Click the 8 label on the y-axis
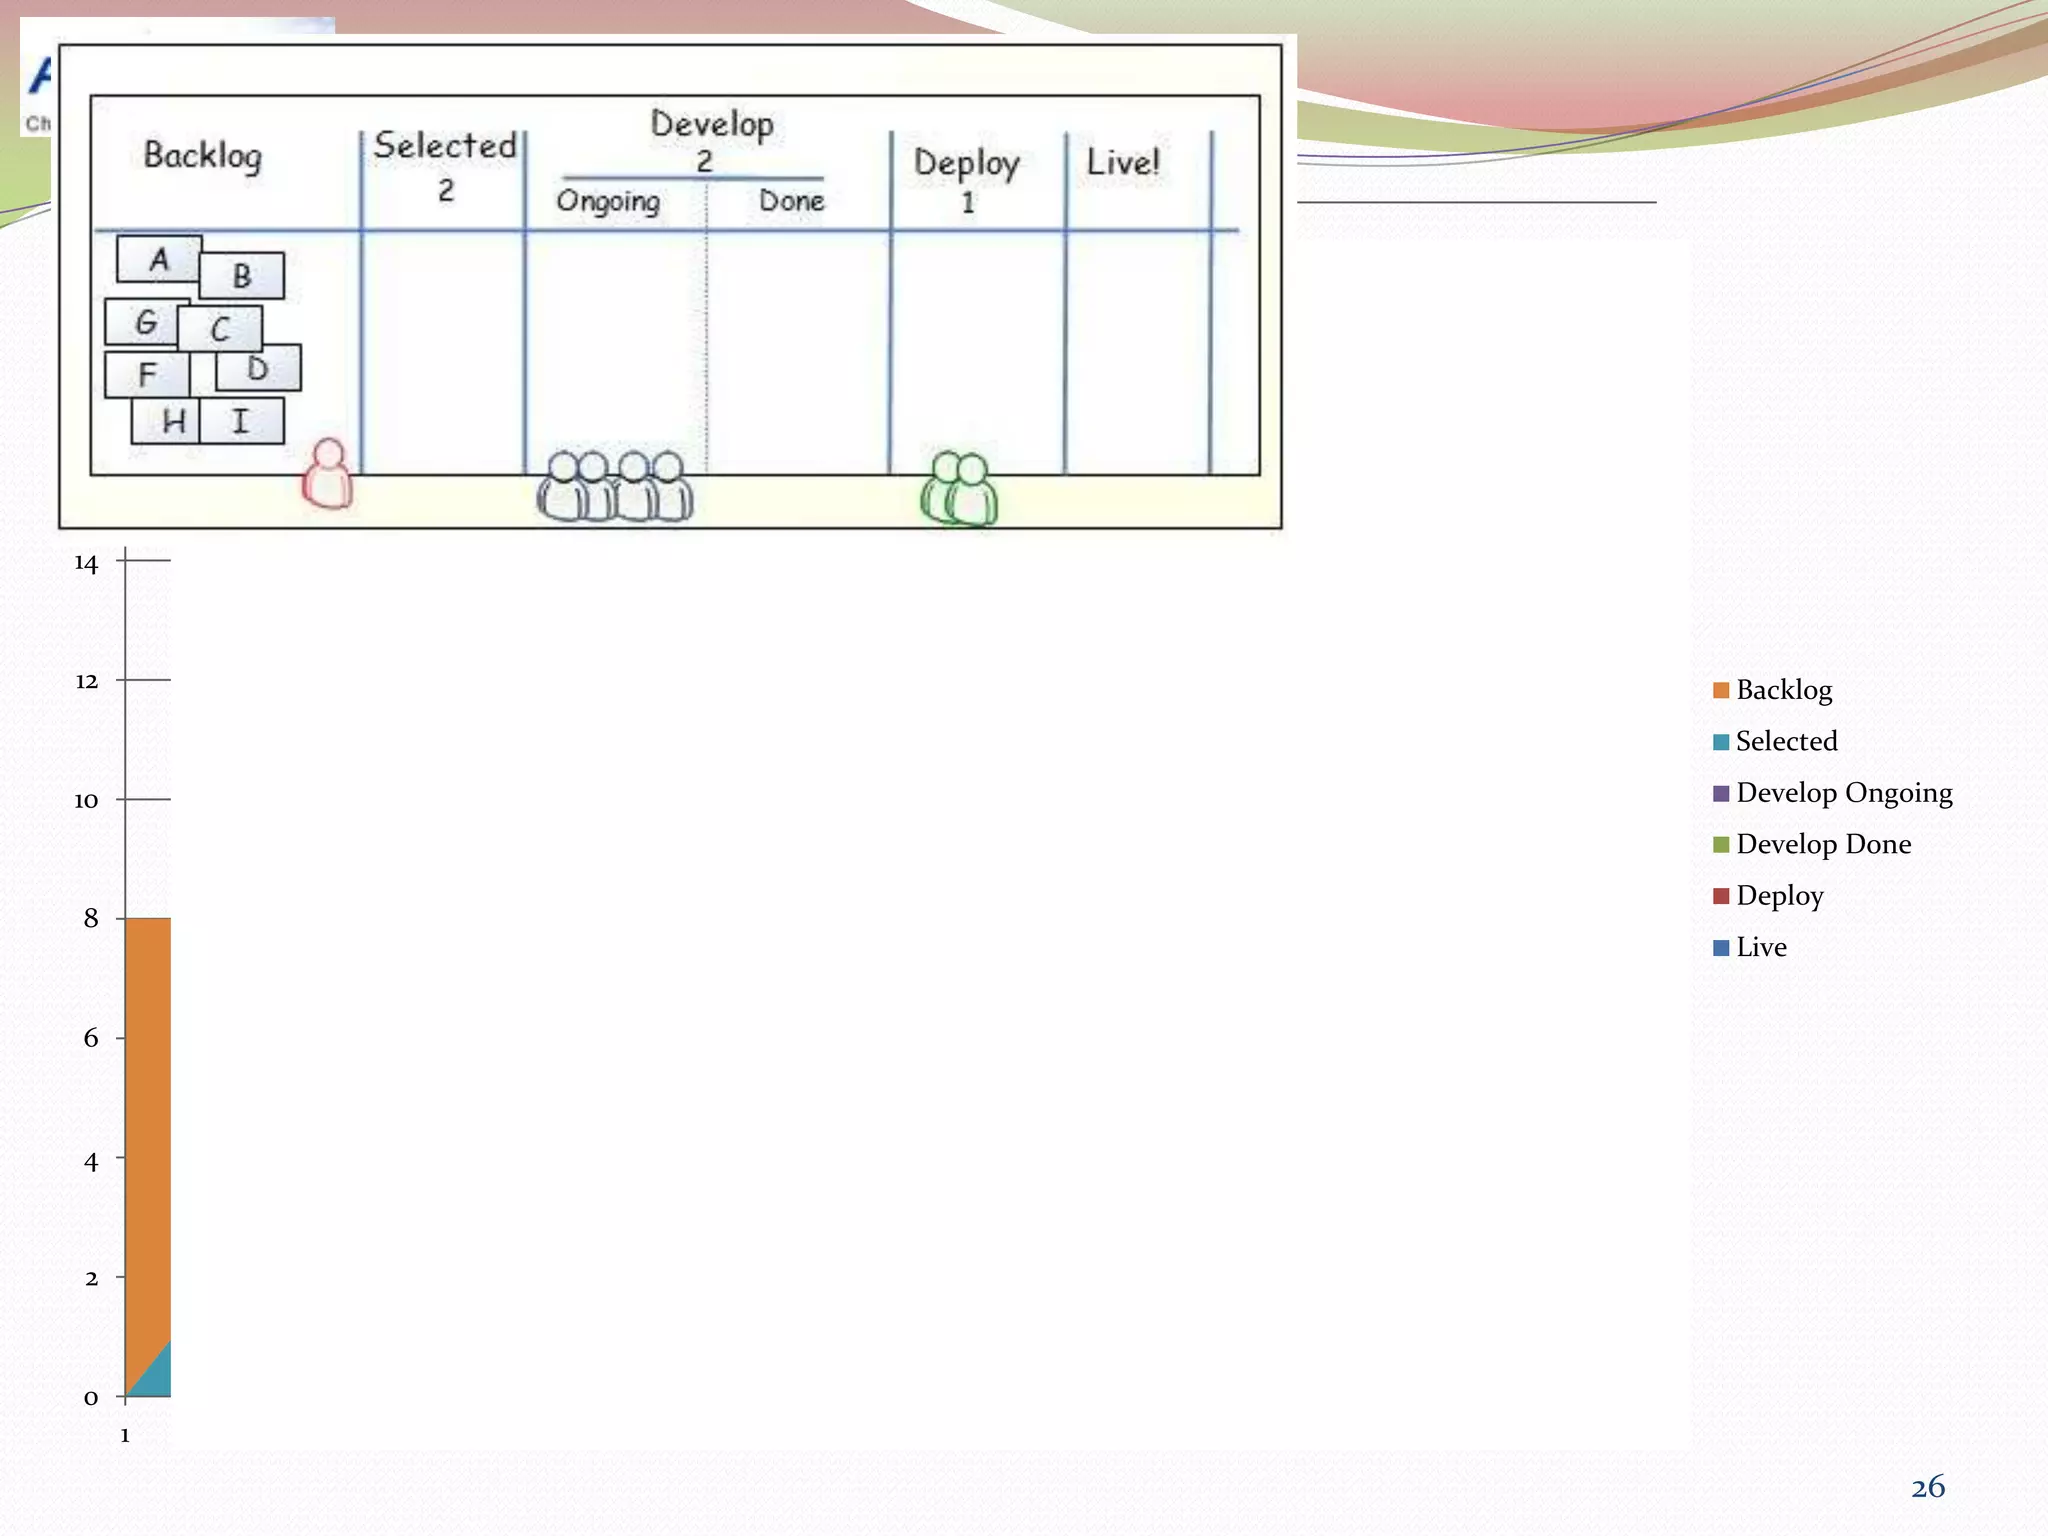 coord(91,918)
